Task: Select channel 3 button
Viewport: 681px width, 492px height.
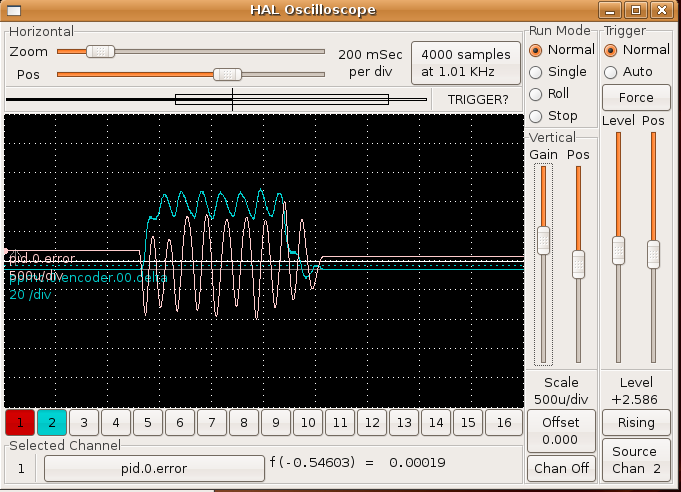Action: [84, 423]
